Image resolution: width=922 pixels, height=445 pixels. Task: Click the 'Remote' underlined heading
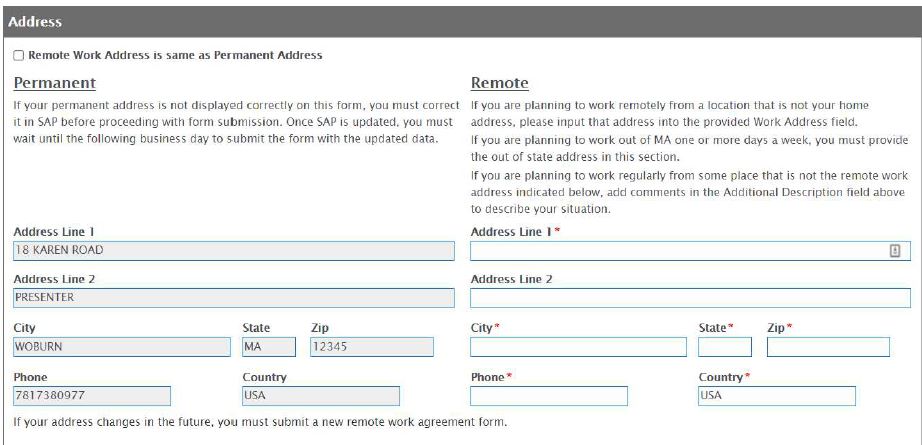coord(499,83)
